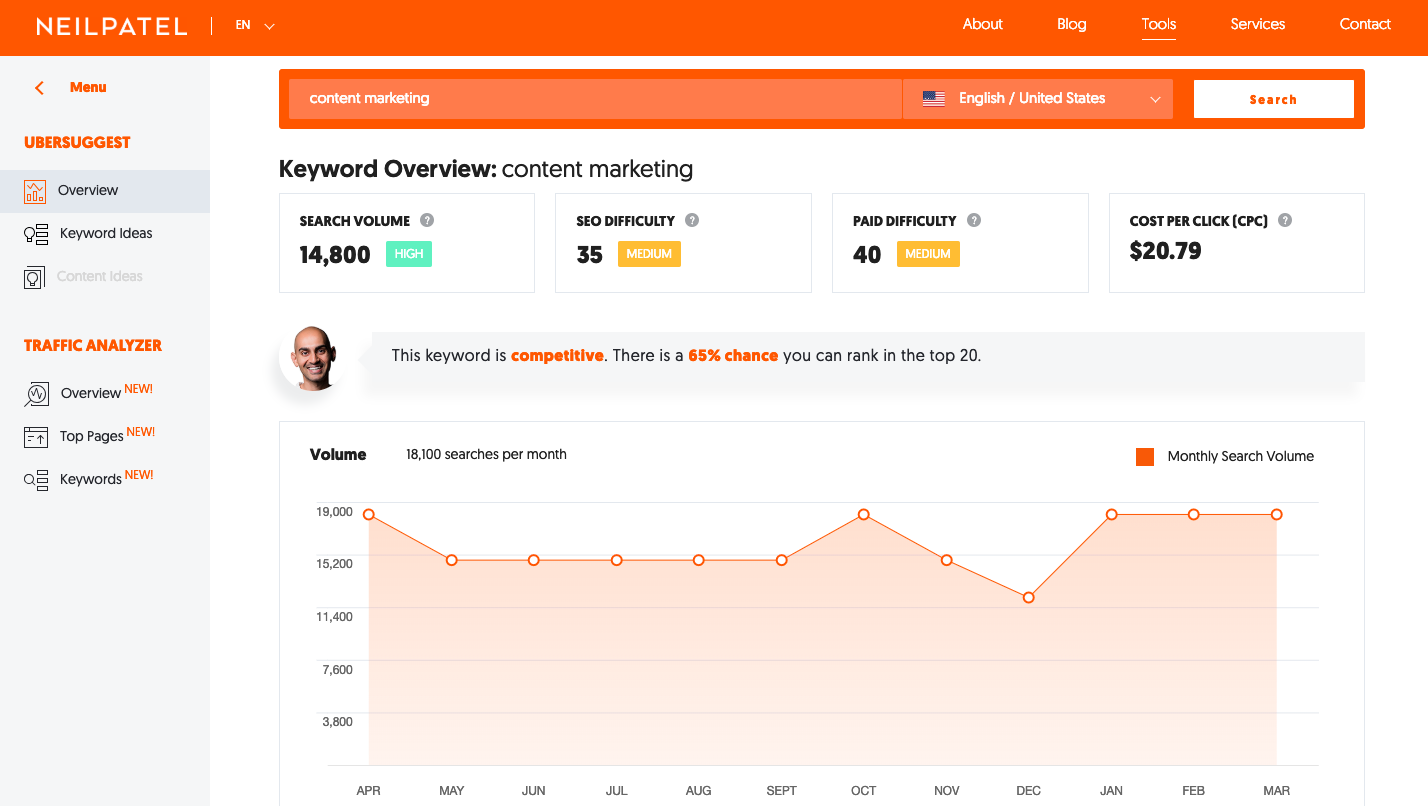Viewport: 1428px width, 806px height.
Task: Open the English / United States dropdown
Action: (x=1038, y=99)
